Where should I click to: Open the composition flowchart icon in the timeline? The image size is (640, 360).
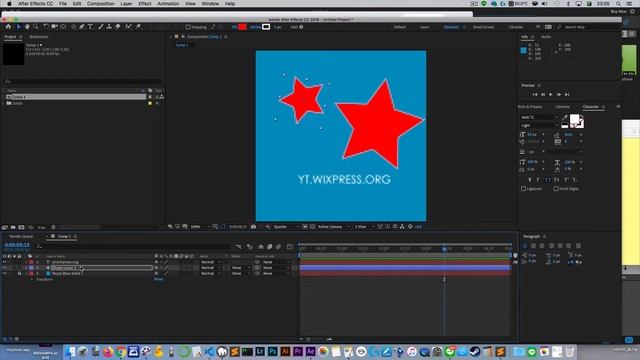tap(239, 247)
